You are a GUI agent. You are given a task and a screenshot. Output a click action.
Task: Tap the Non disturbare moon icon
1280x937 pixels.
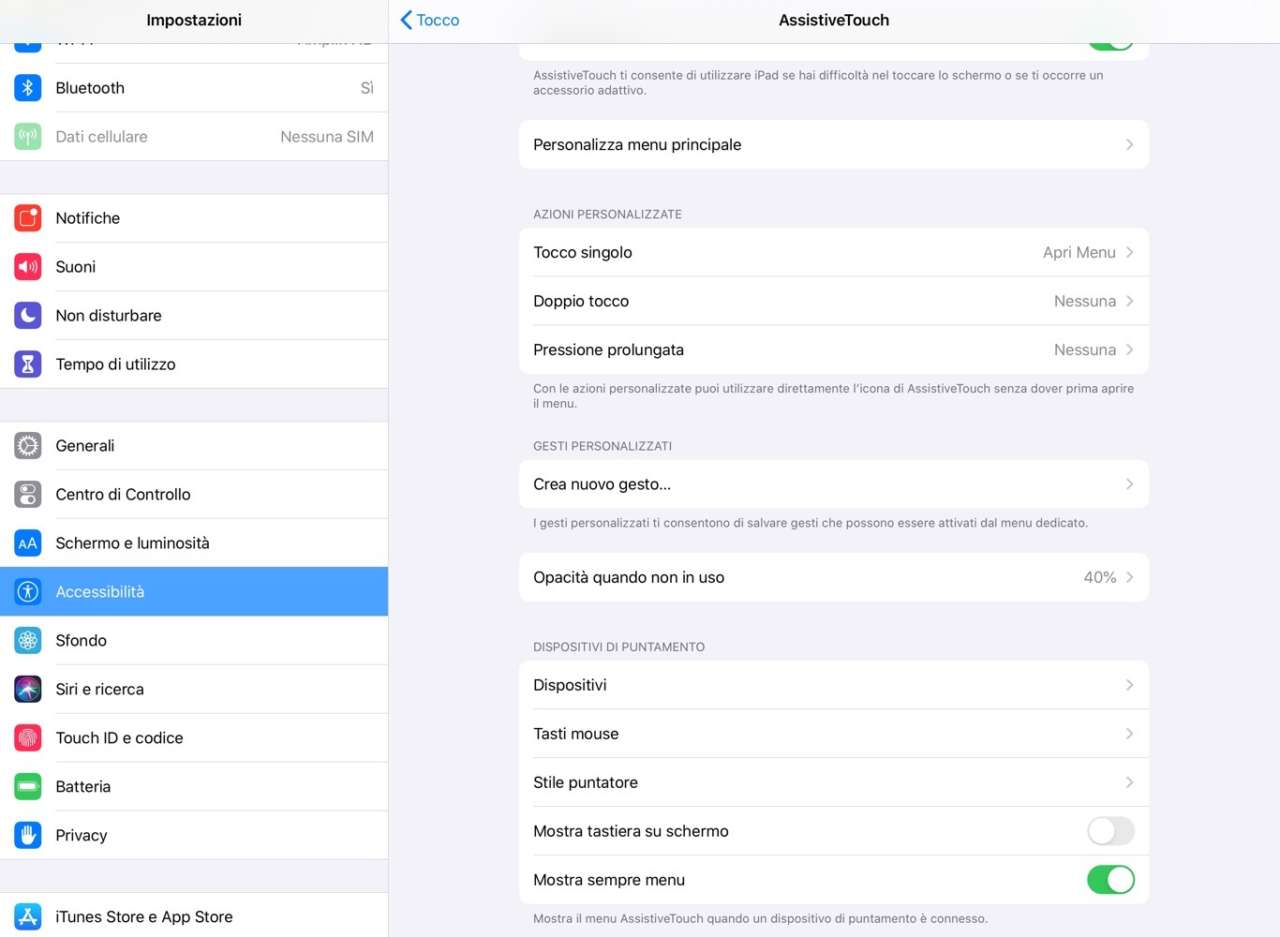[x=28, y=316]
